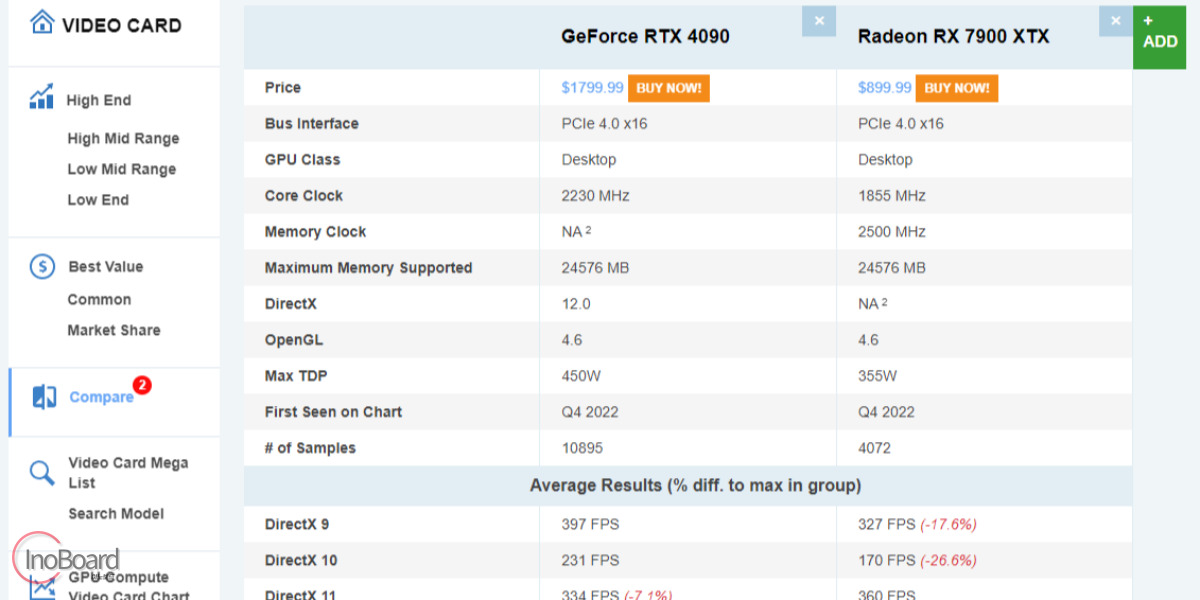Click the Compare icon in sidebar
Viewport: 1200px width, 600px height.
click(44, 397)
